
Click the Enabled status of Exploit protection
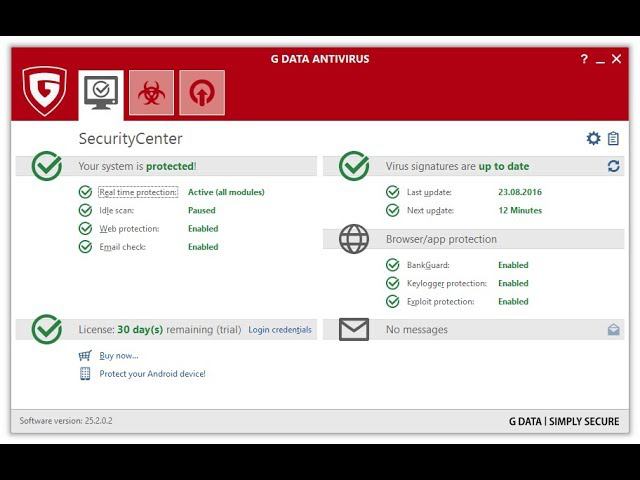pyautogui.click(x=513, y=302)
